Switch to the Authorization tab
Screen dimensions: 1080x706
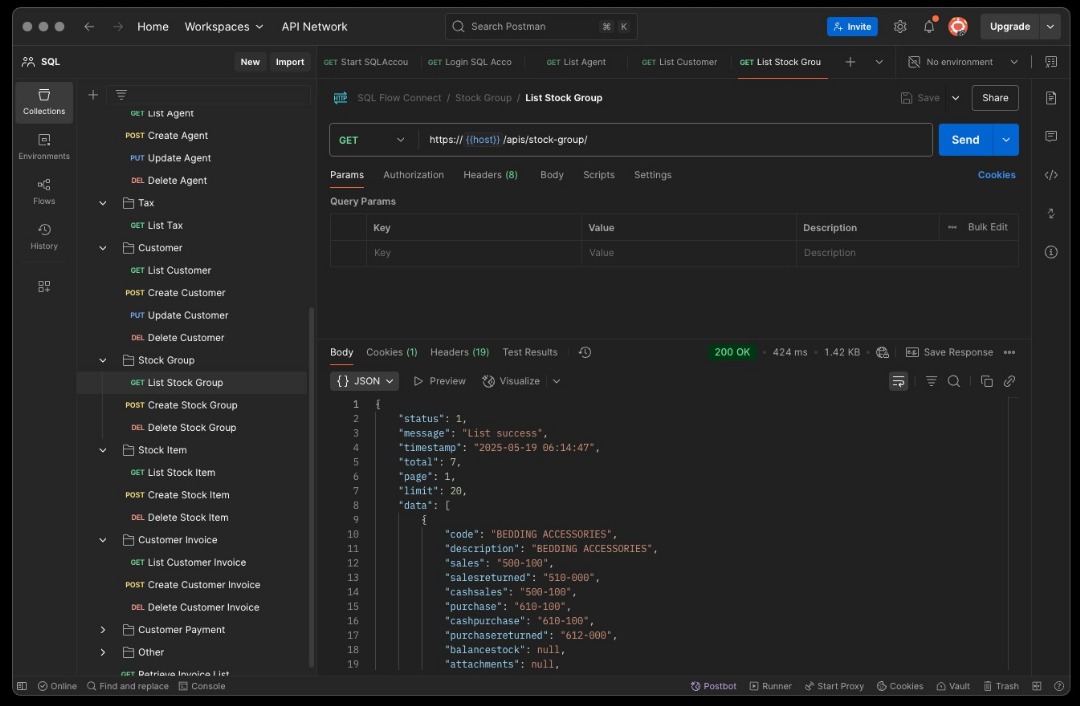413,175
